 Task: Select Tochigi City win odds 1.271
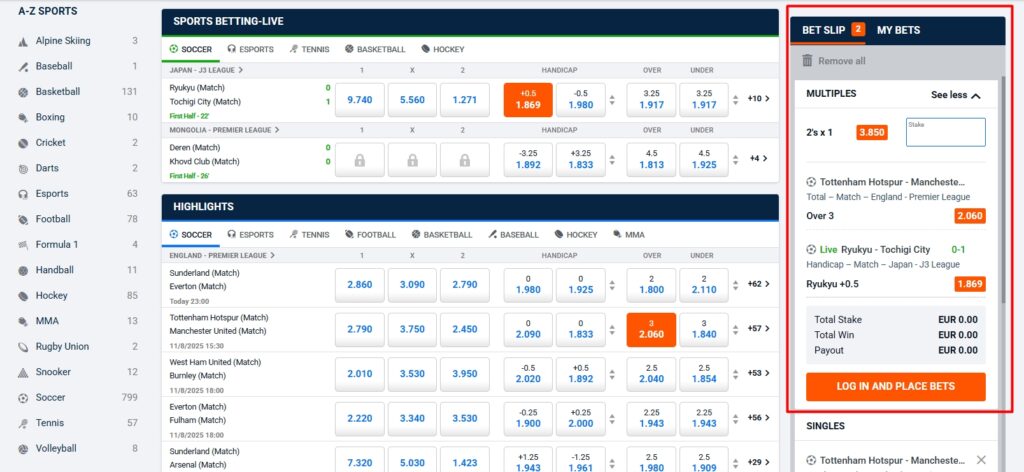click(x=464, y=100)
